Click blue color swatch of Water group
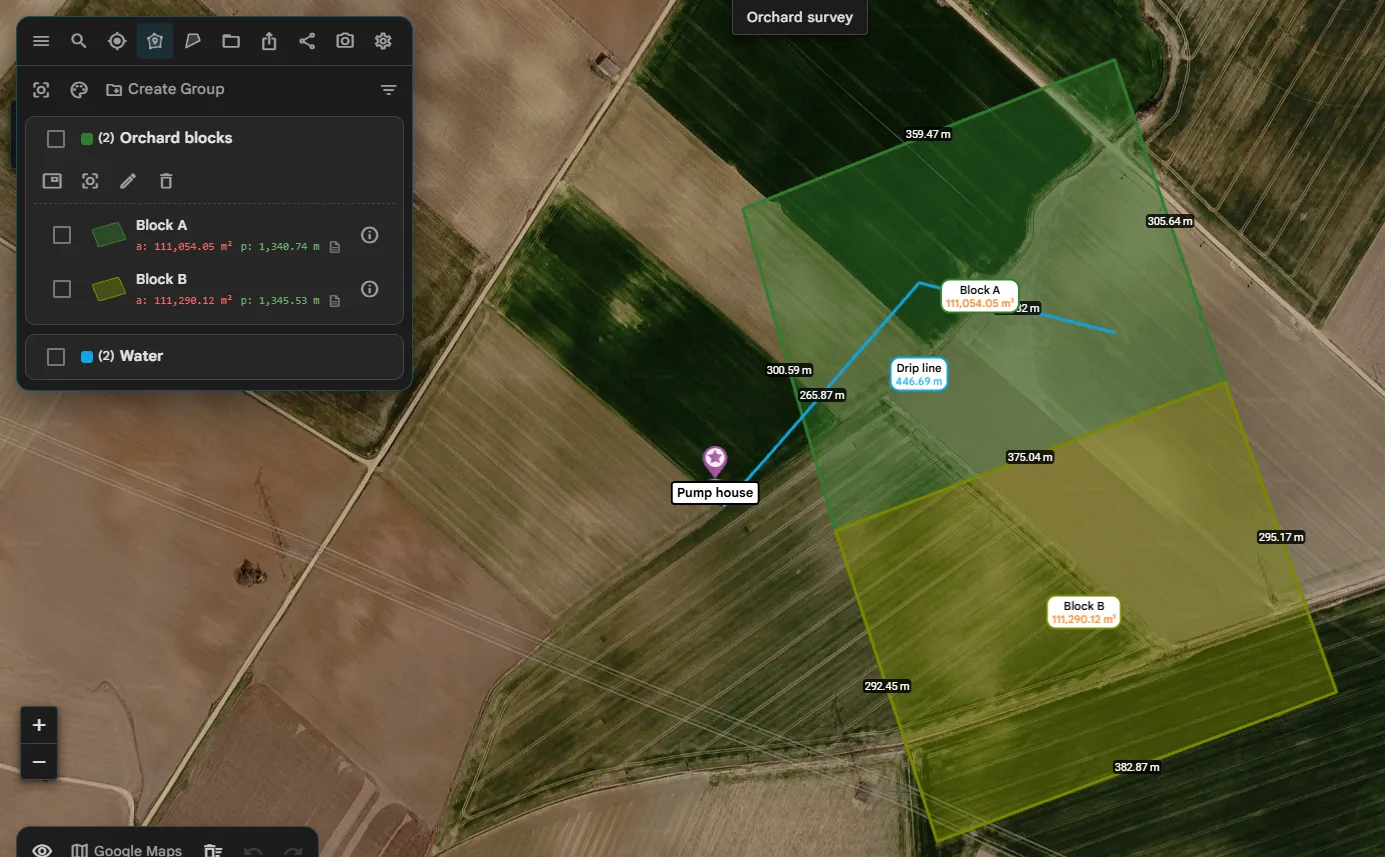Viewport: 1385px width, 857px height. click(87, 357)
